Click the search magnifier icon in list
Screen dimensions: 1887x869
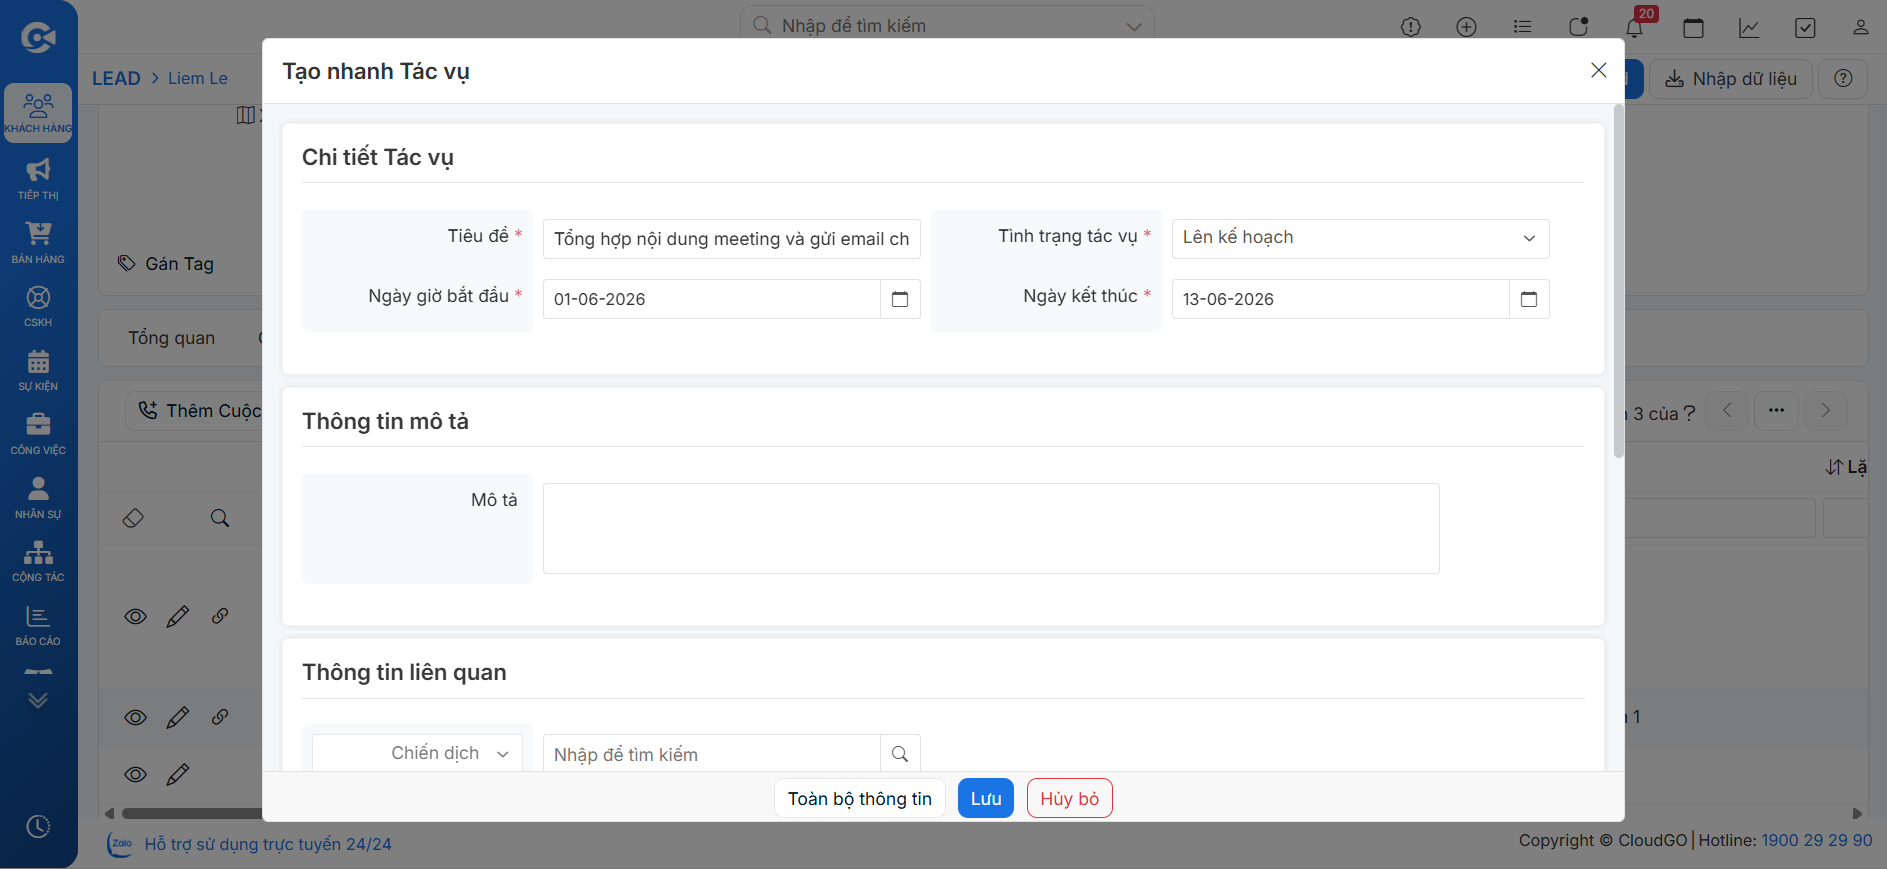pyautogui.click(x=220, y=518)
